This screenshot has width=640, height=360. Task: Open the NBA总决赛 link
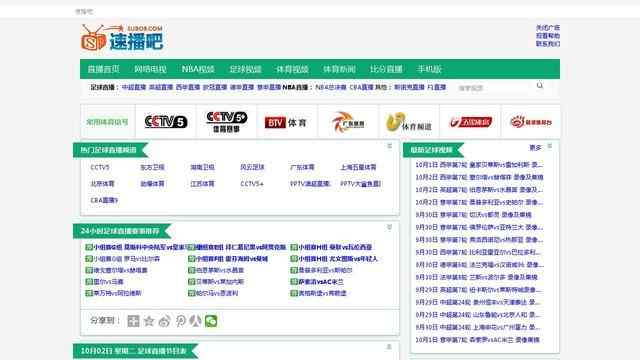click(331, 87)
